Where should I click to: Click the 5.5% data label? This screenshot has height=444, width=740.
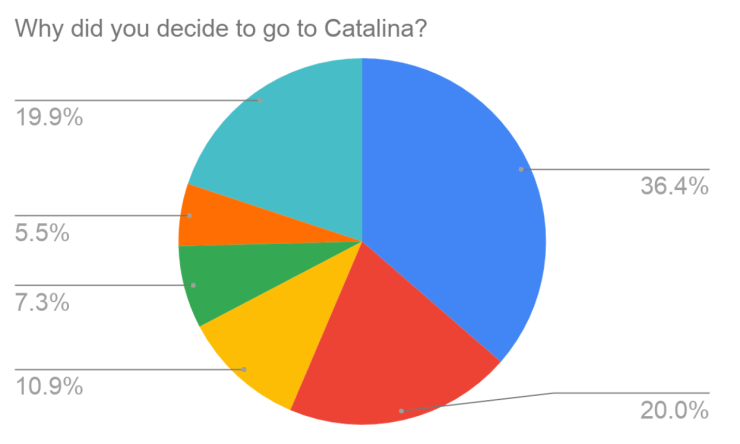(x=41, y=233)
